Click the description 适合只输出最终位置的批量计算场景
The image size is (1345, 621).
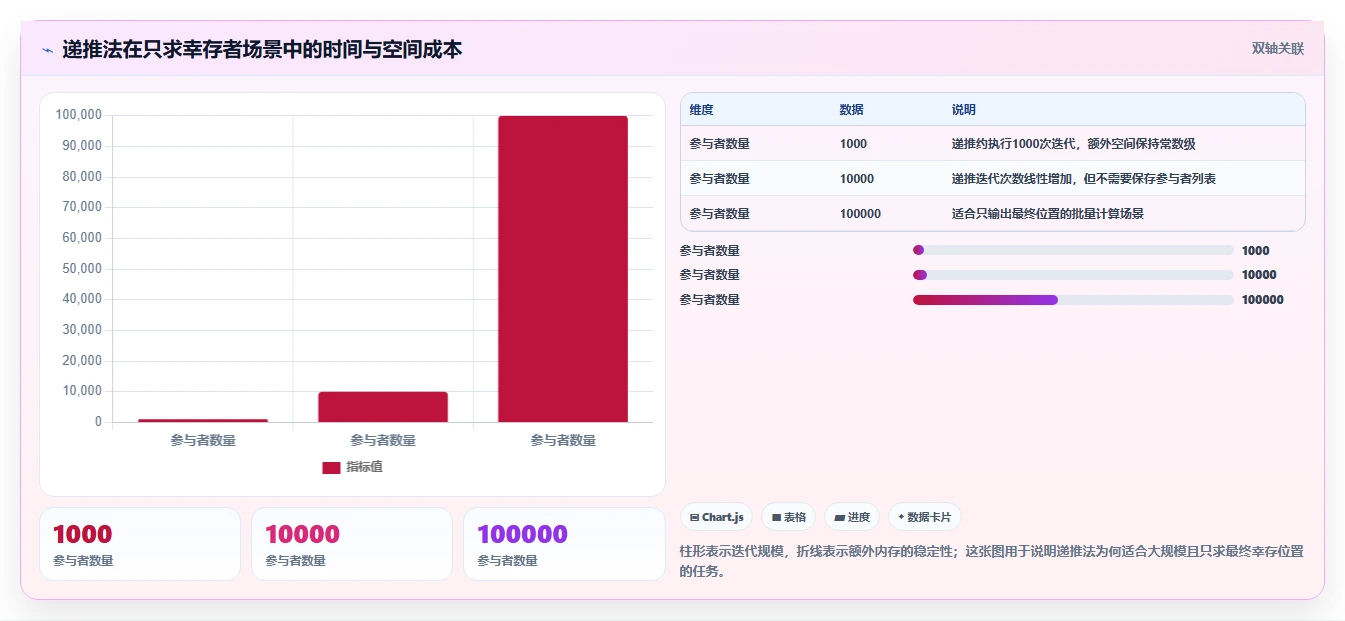(1048, 214)
